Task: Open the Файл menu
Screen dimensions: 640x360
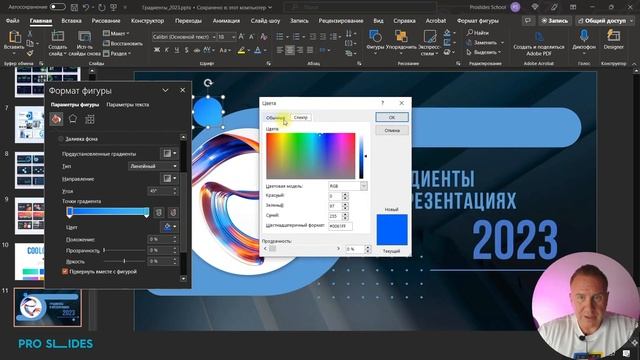Action: click(x=13, y=20)
